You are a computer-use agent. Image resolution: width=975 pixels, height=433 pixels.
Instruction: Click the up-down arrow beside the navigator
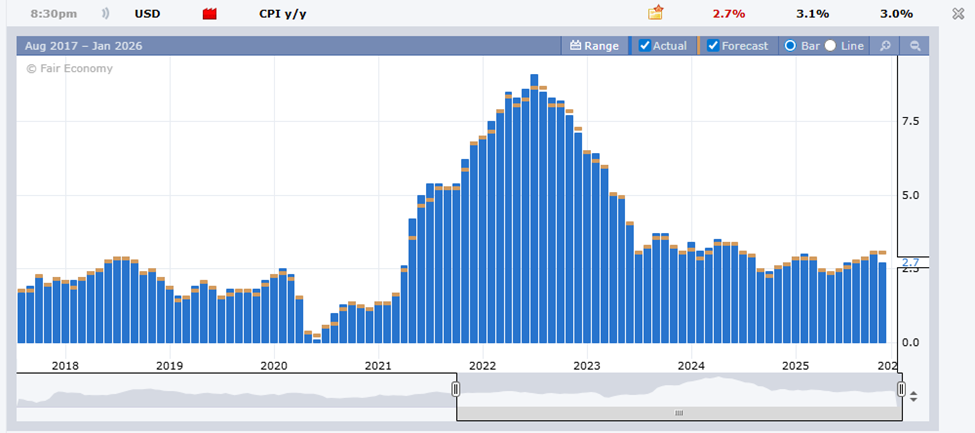[x=913, y=395]
